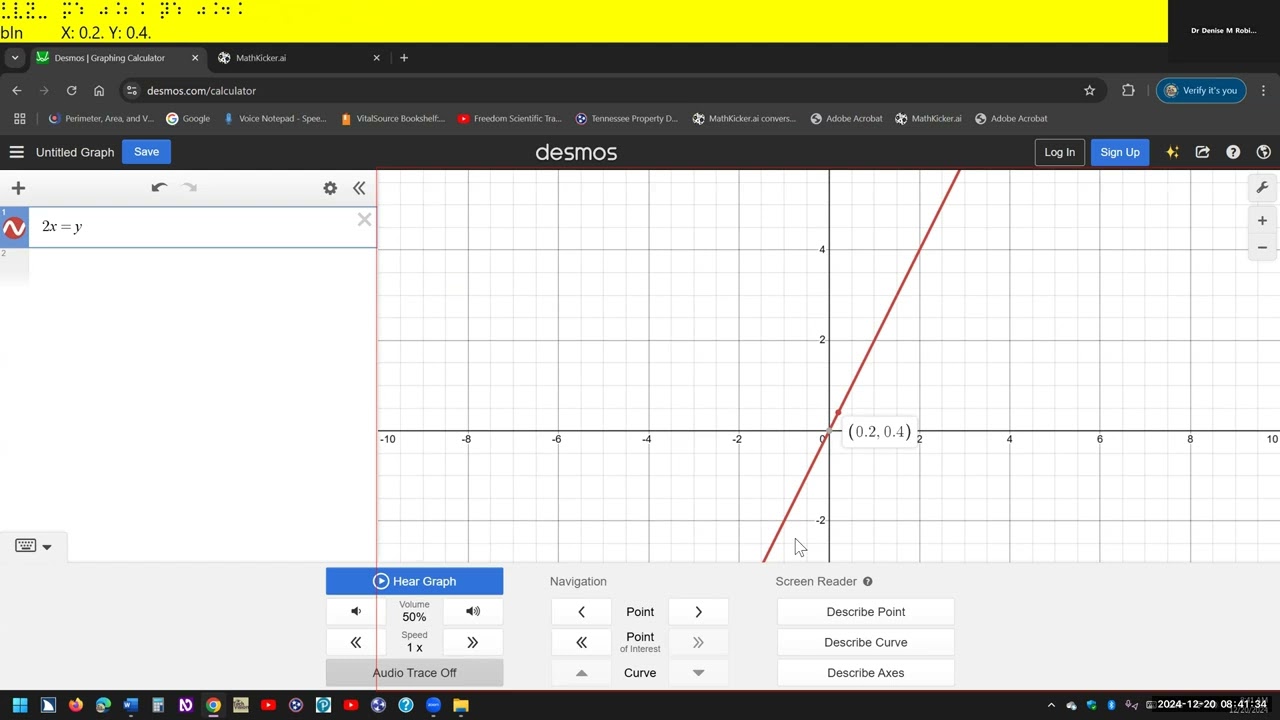Show the on-screen keyboard

(25, 545)
